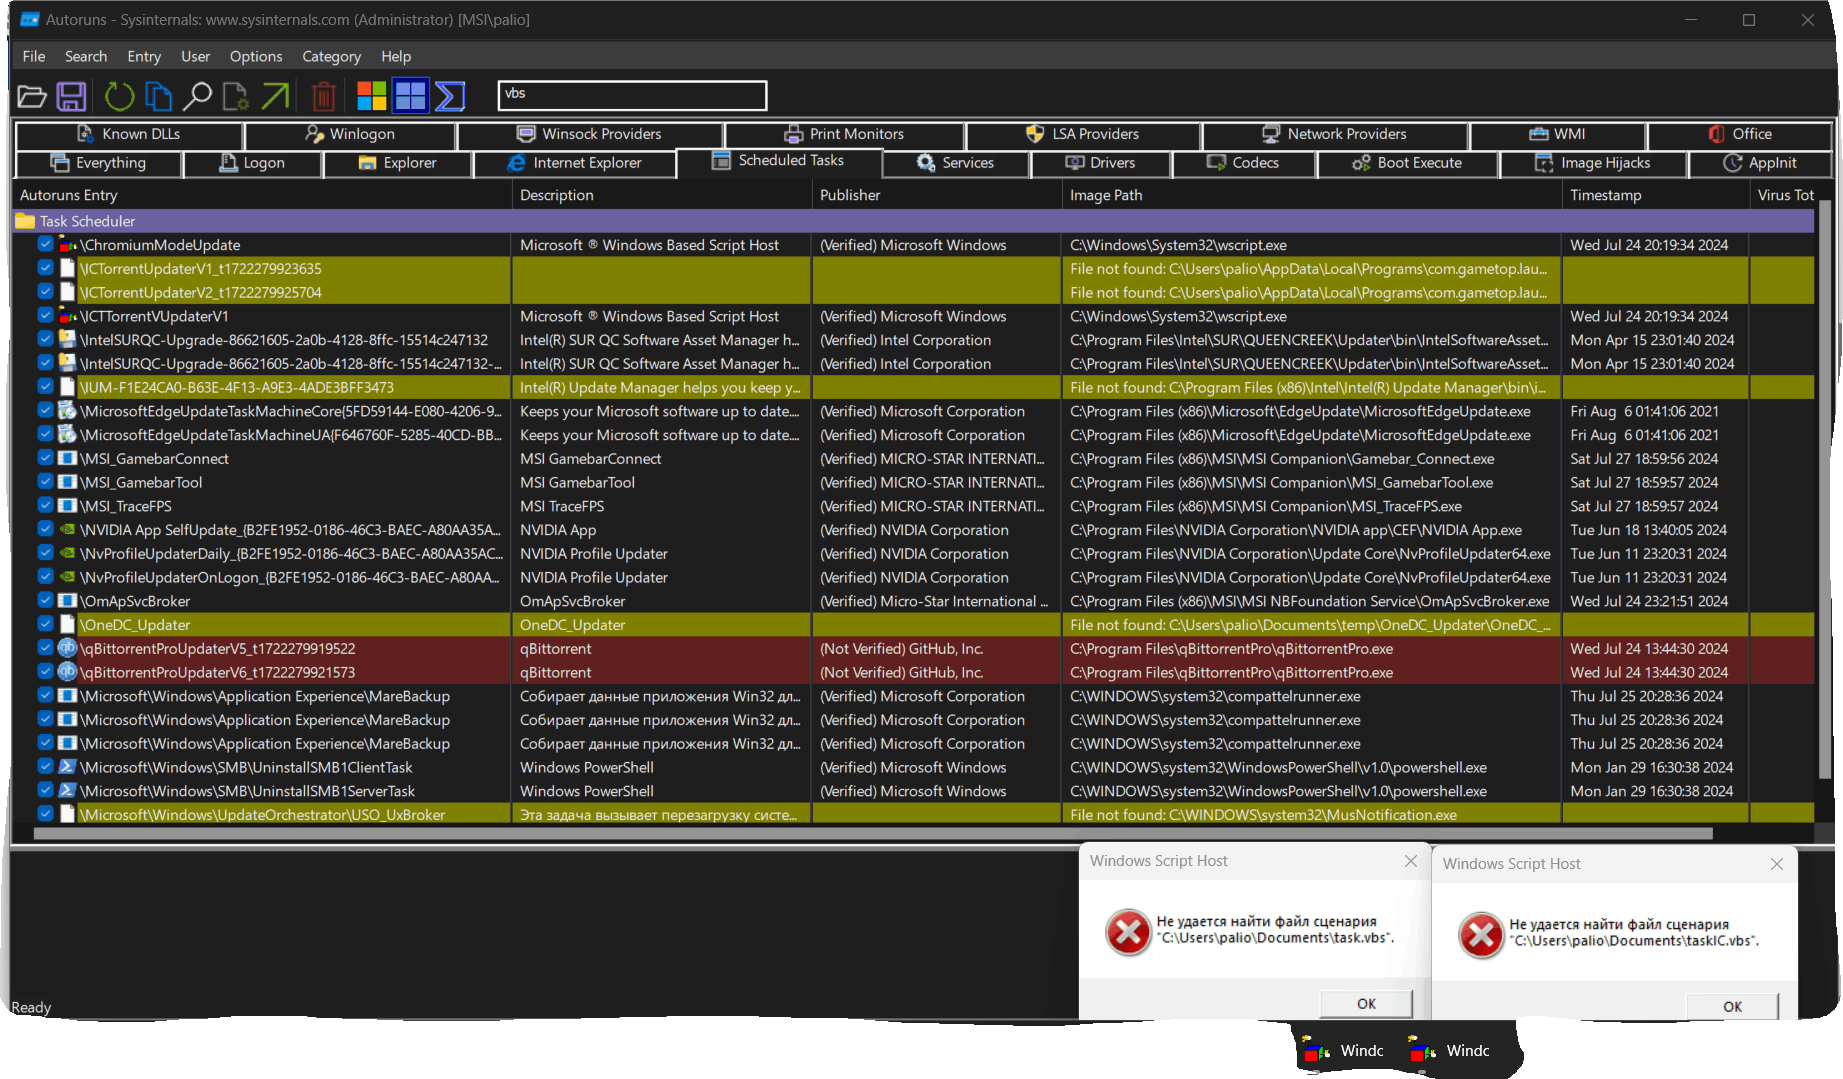Image resolution: width=1843 pixels, height=1079 pixels.
Task: Switch to the Internet Explorer tab
Action: (574, 163)
